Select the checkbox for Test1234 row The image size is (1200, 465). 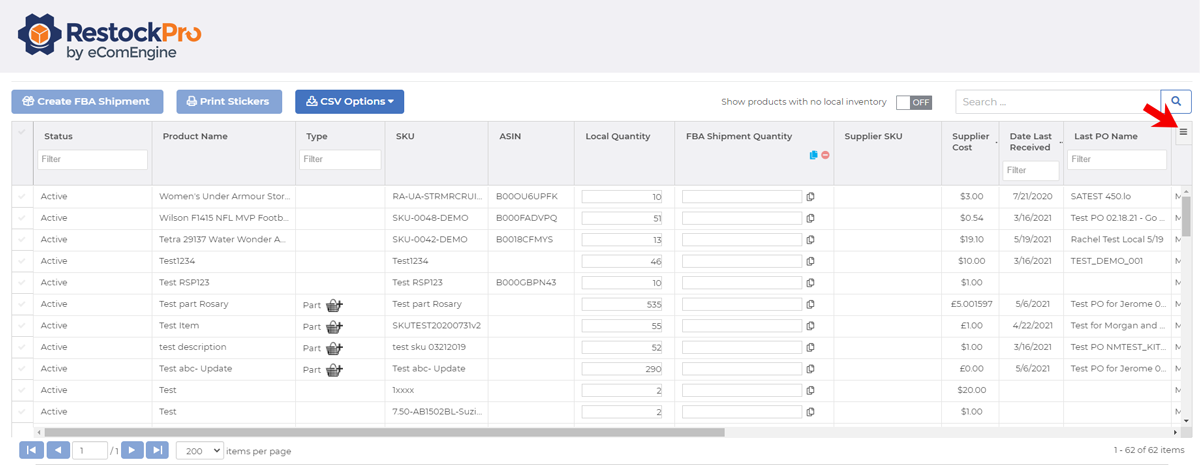point(22,261)
